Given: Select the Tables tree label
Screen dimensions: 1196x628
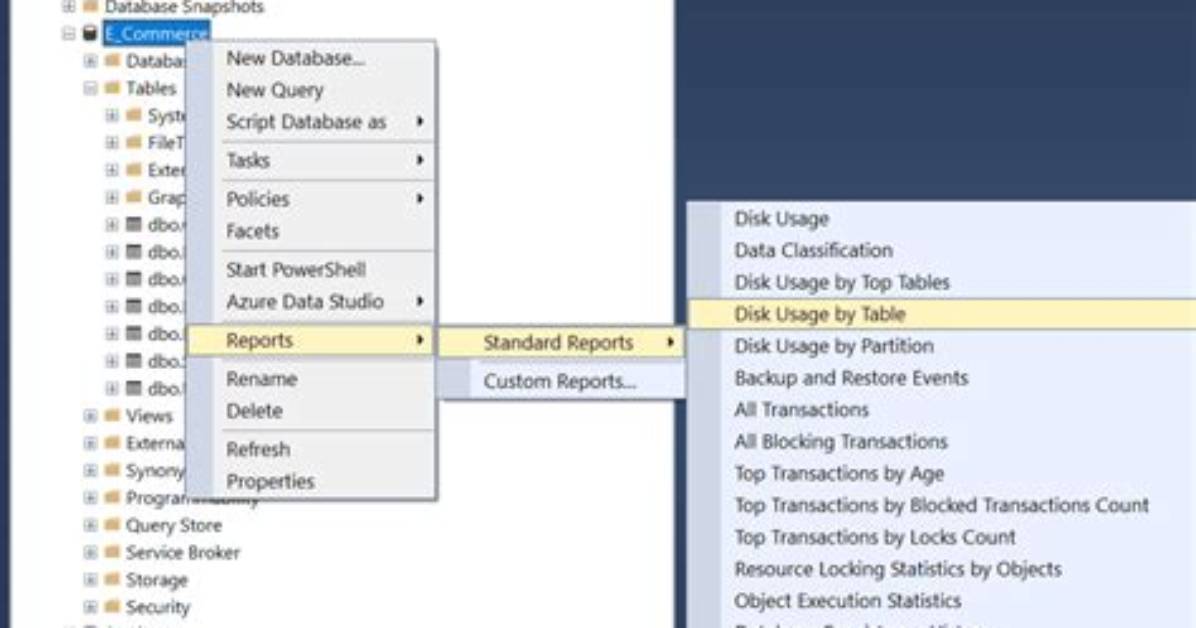Looking at the screenshot, I should (x=151, y=89).
